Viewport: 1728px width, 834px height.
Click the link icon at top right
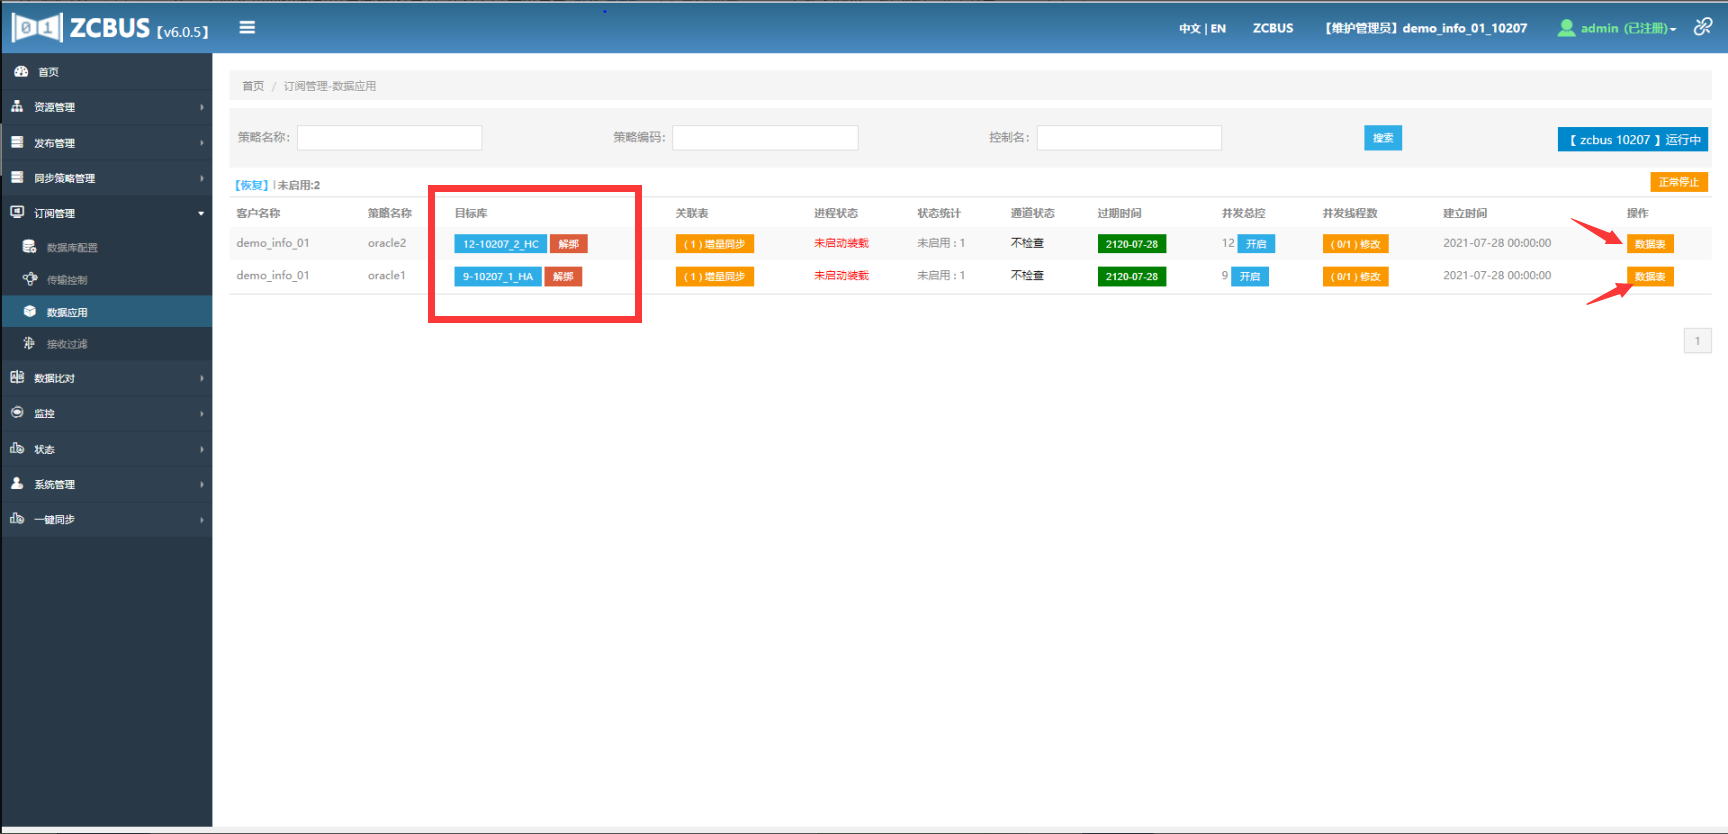(1702, 27)
